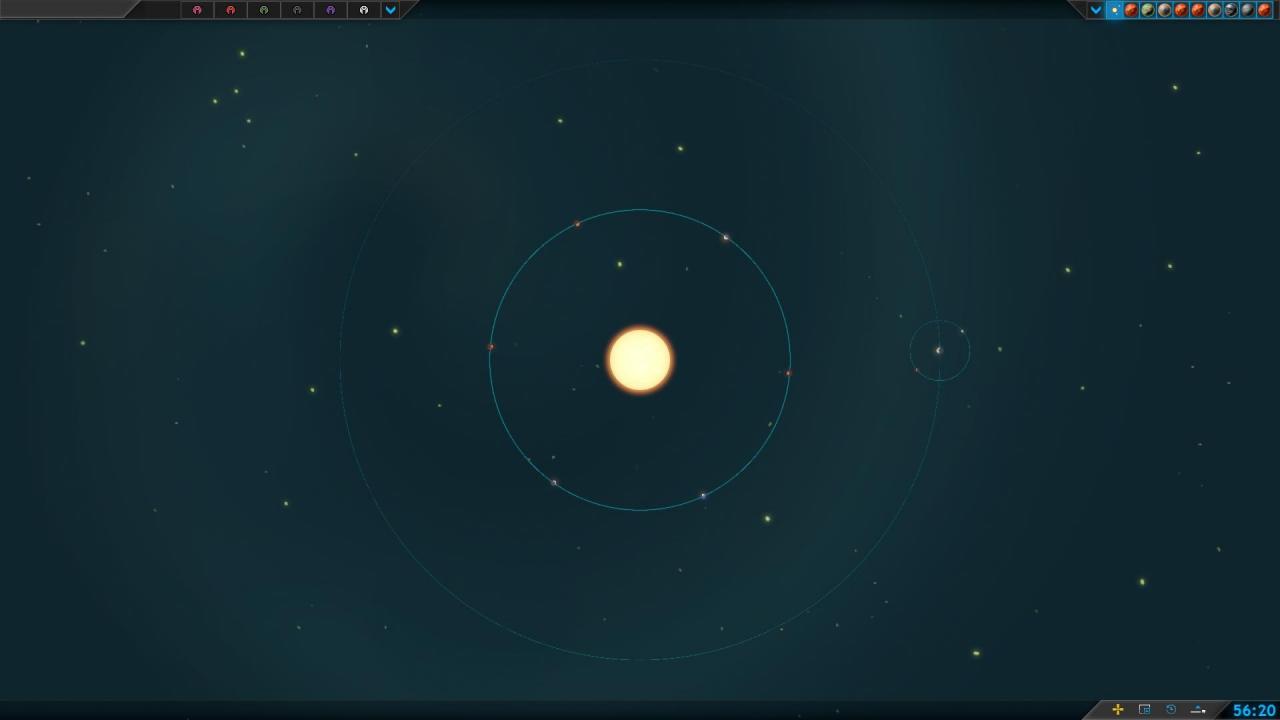1280x720 pixels.
Task: Select the planet with the small moon orbit ring
Action: 938,350
